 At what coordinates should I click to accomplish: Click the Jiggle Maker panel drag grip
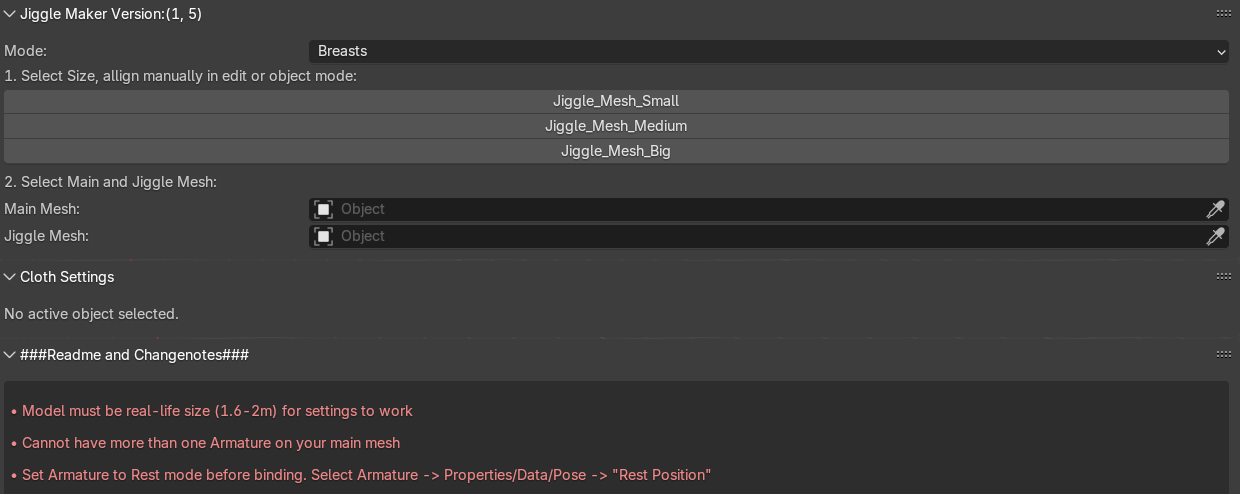coord(1223,14)
